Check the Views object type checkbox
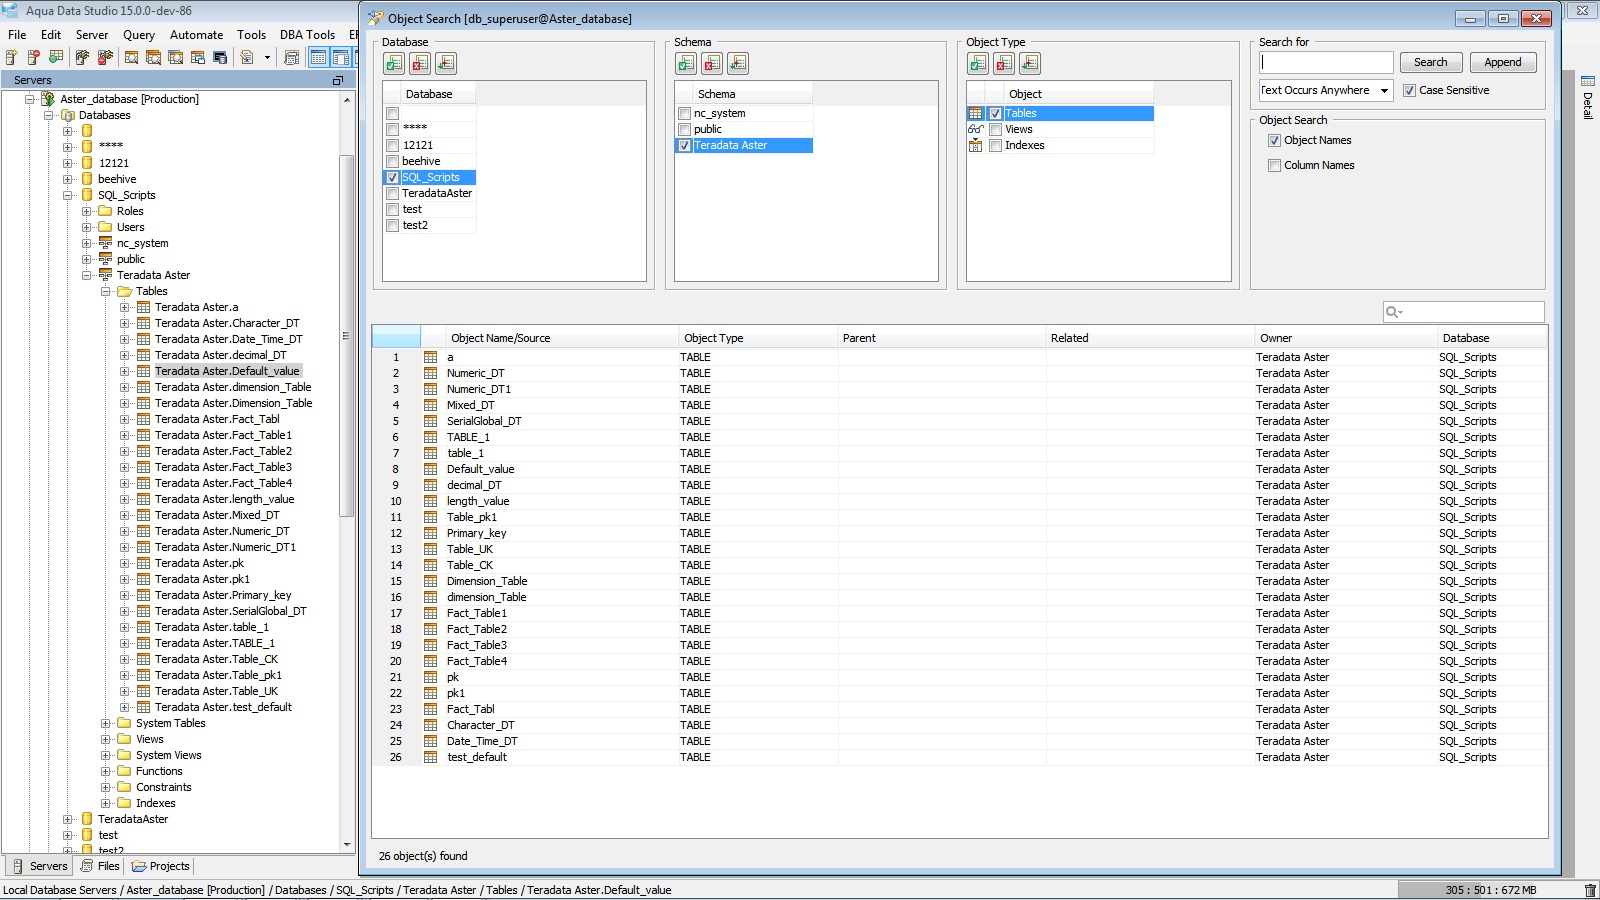This screenshot has width=1600, height=900. point(995,130)
